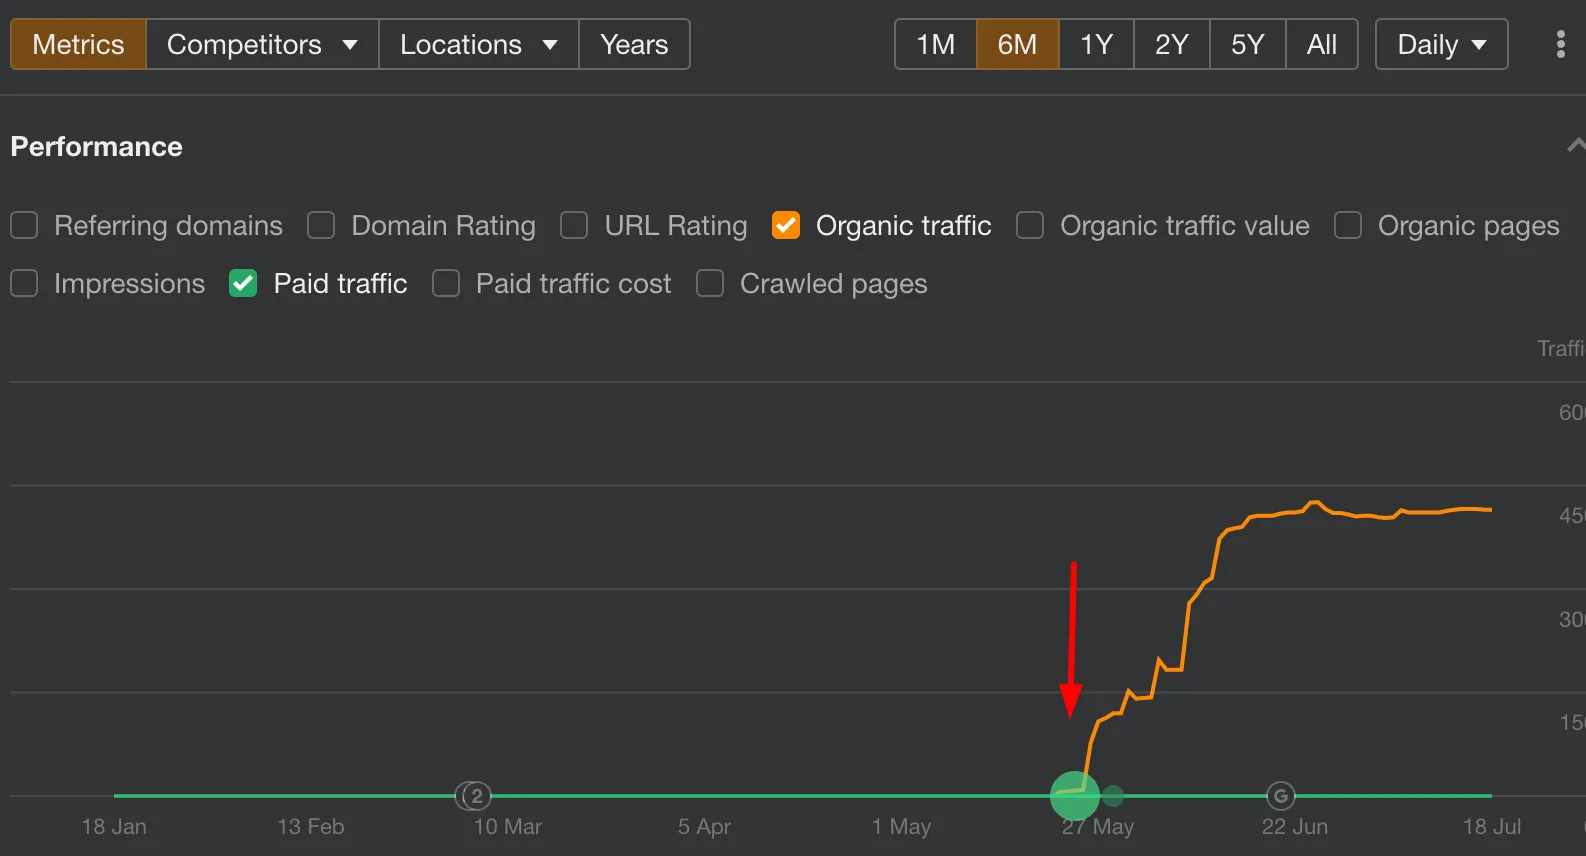Select the 1Y time range

1096,44
